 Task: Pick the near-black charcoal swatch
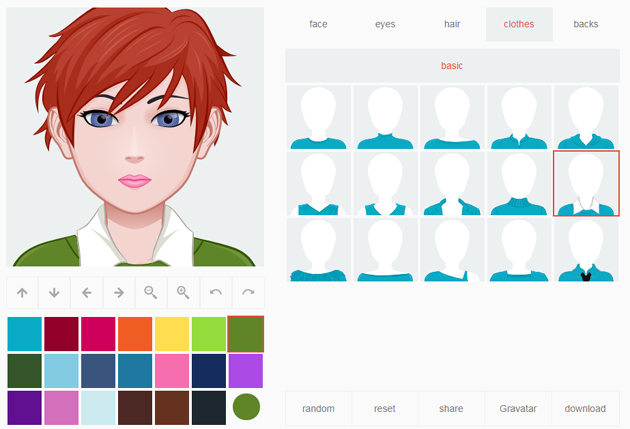point(209,408)
